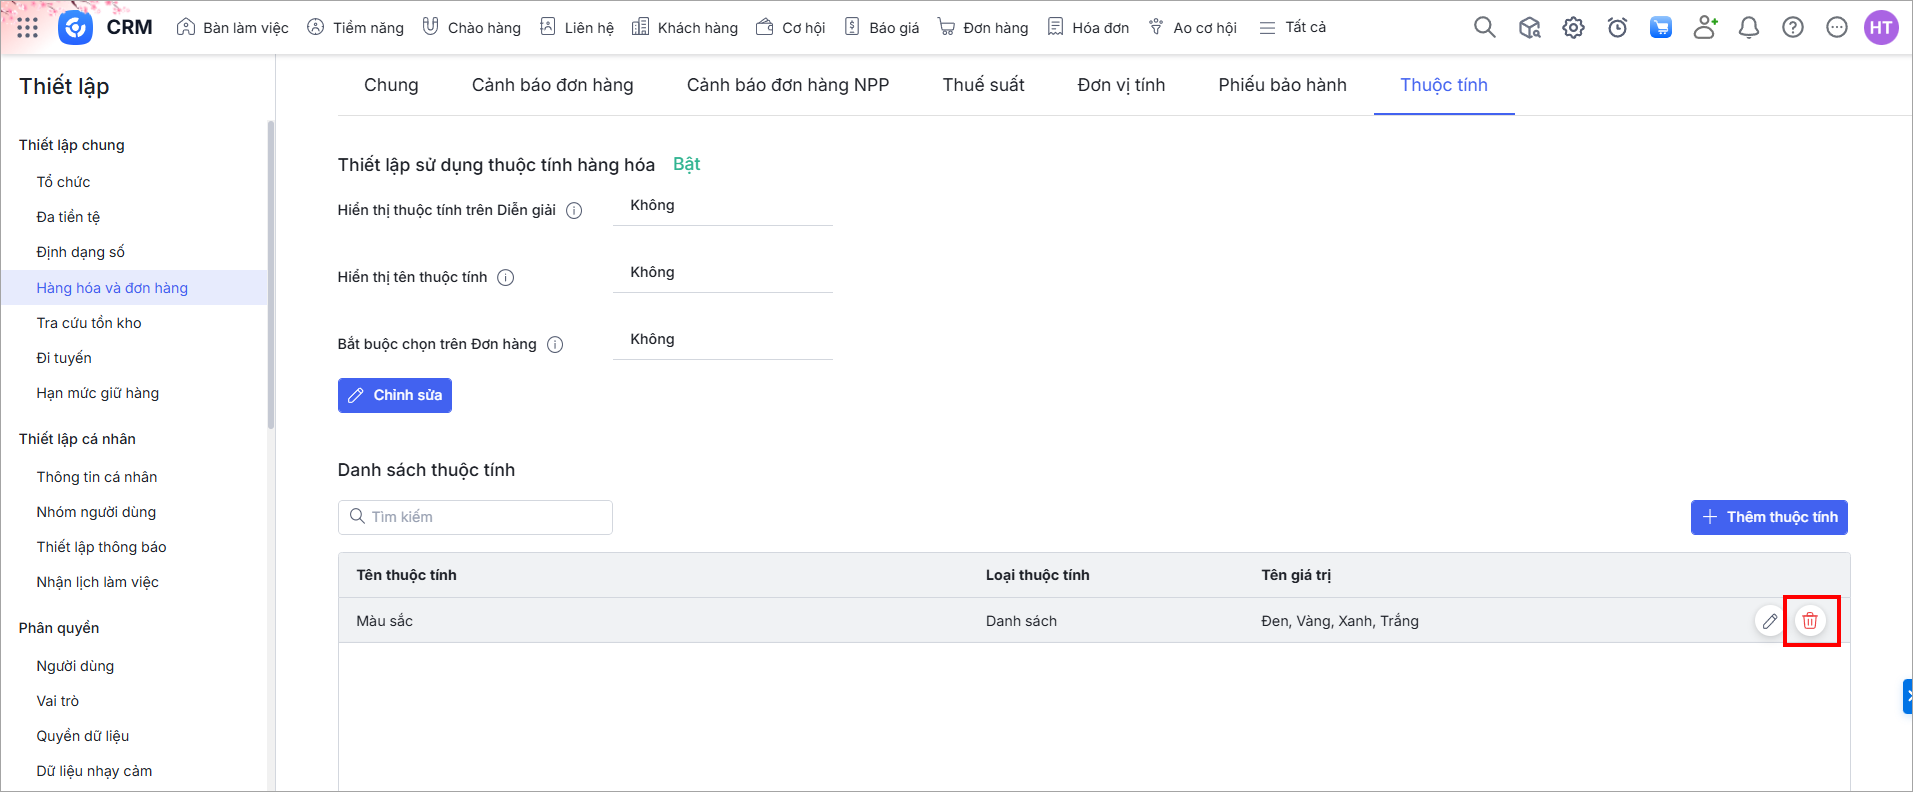Open the more options ellipsis menu
Image resolution: width=1913 pixels, height=792 pixels.
[x=1836, y=28]
